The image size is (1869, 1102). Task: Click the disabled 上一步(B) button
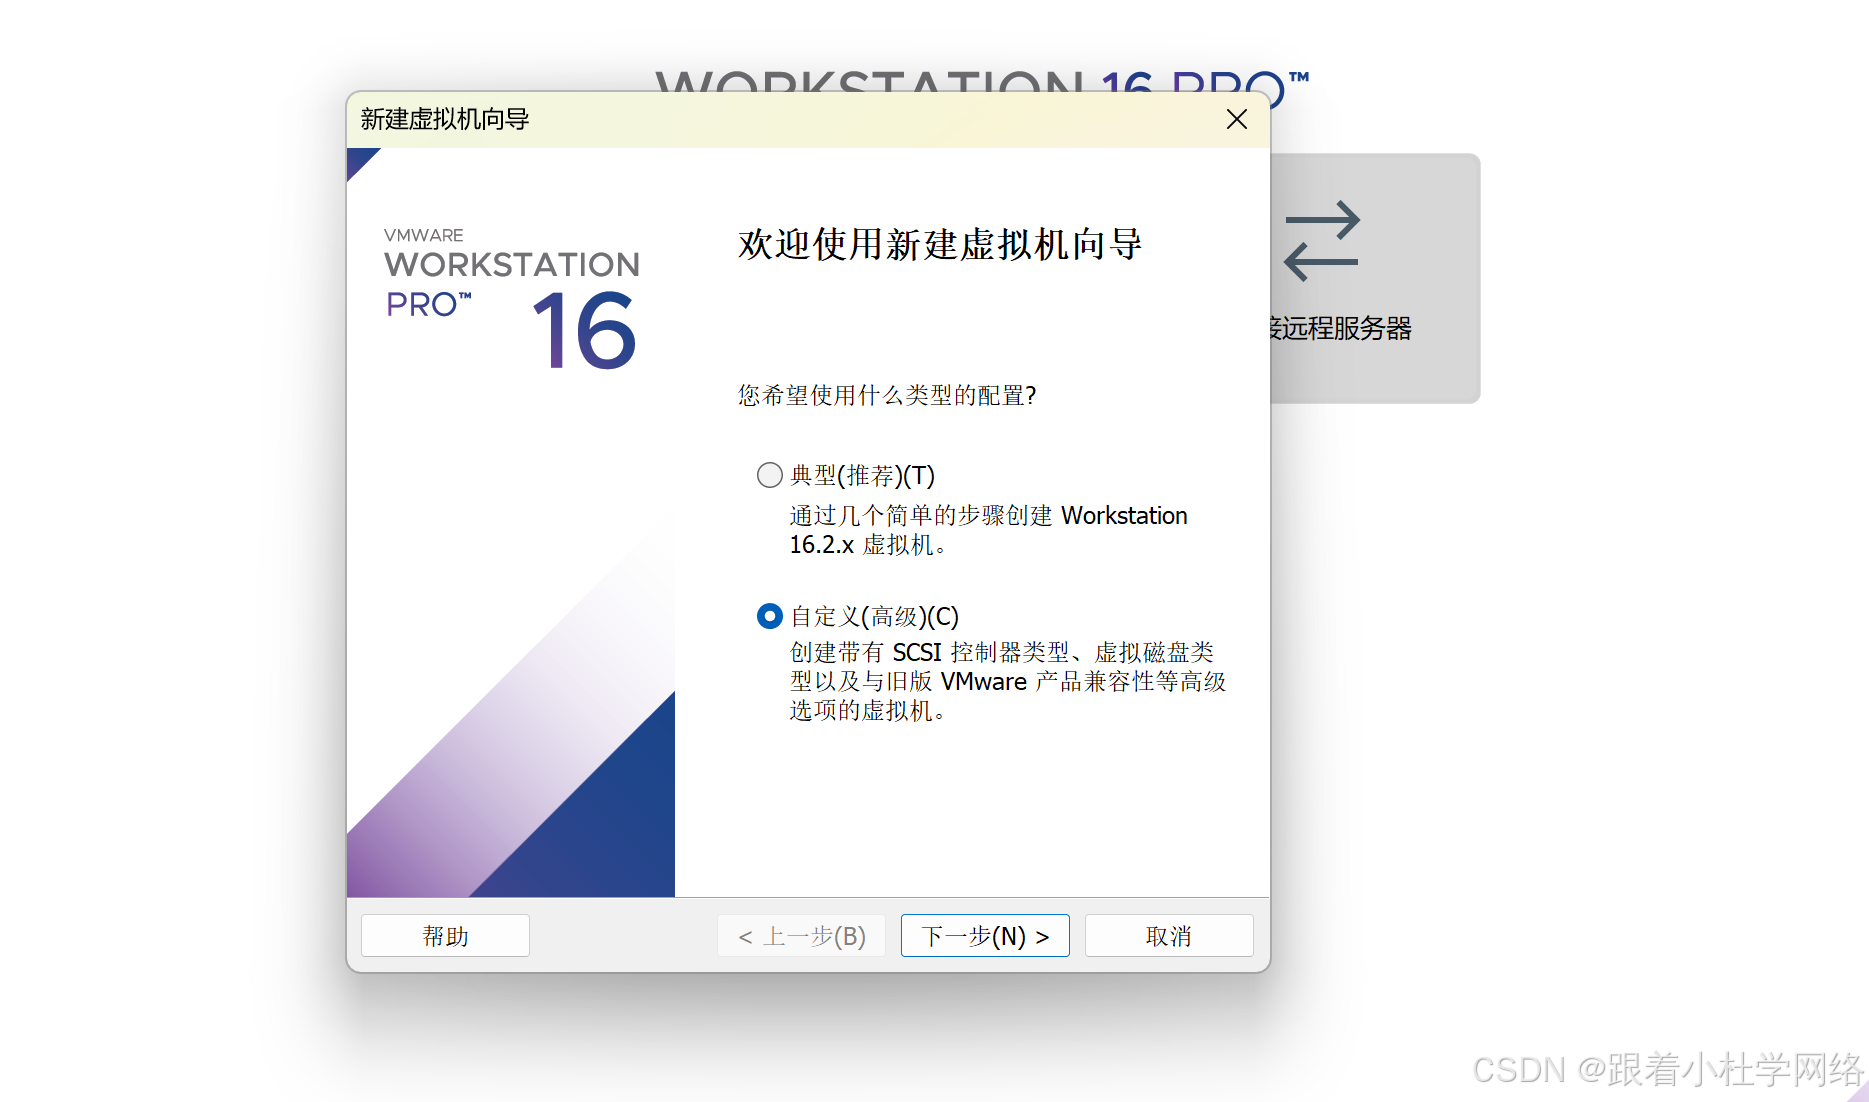[801, 936]
